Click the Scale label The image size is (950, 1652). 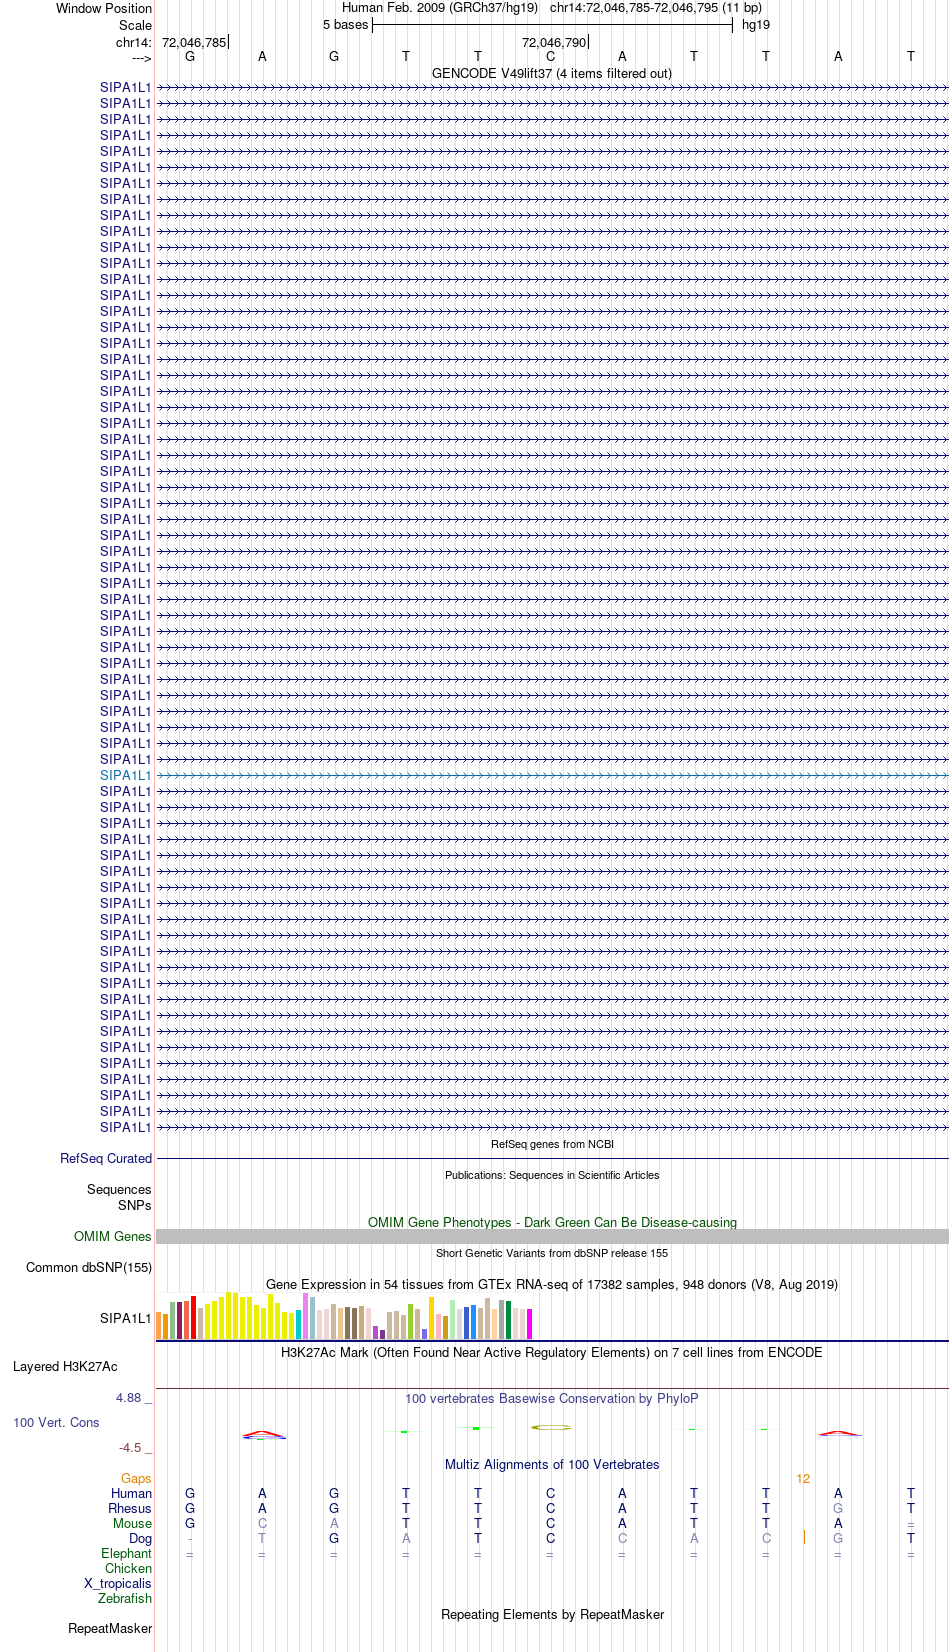pyautogui.click(x=136, y=25)
